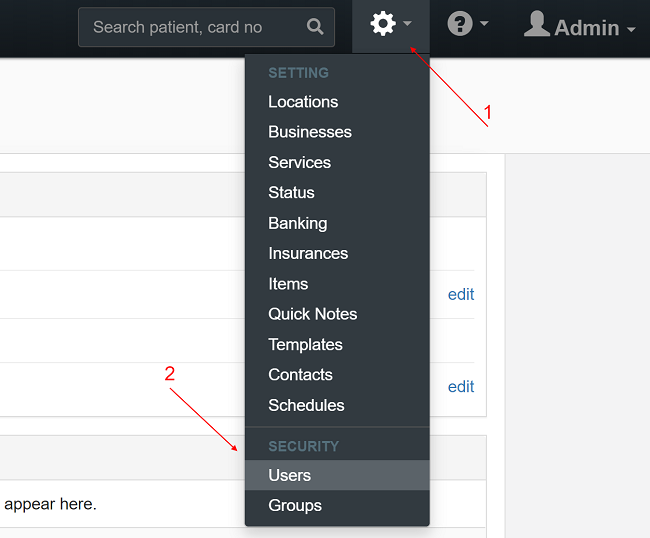
Task: Open the gear settings menu
Action: click(x=383, y=24)
